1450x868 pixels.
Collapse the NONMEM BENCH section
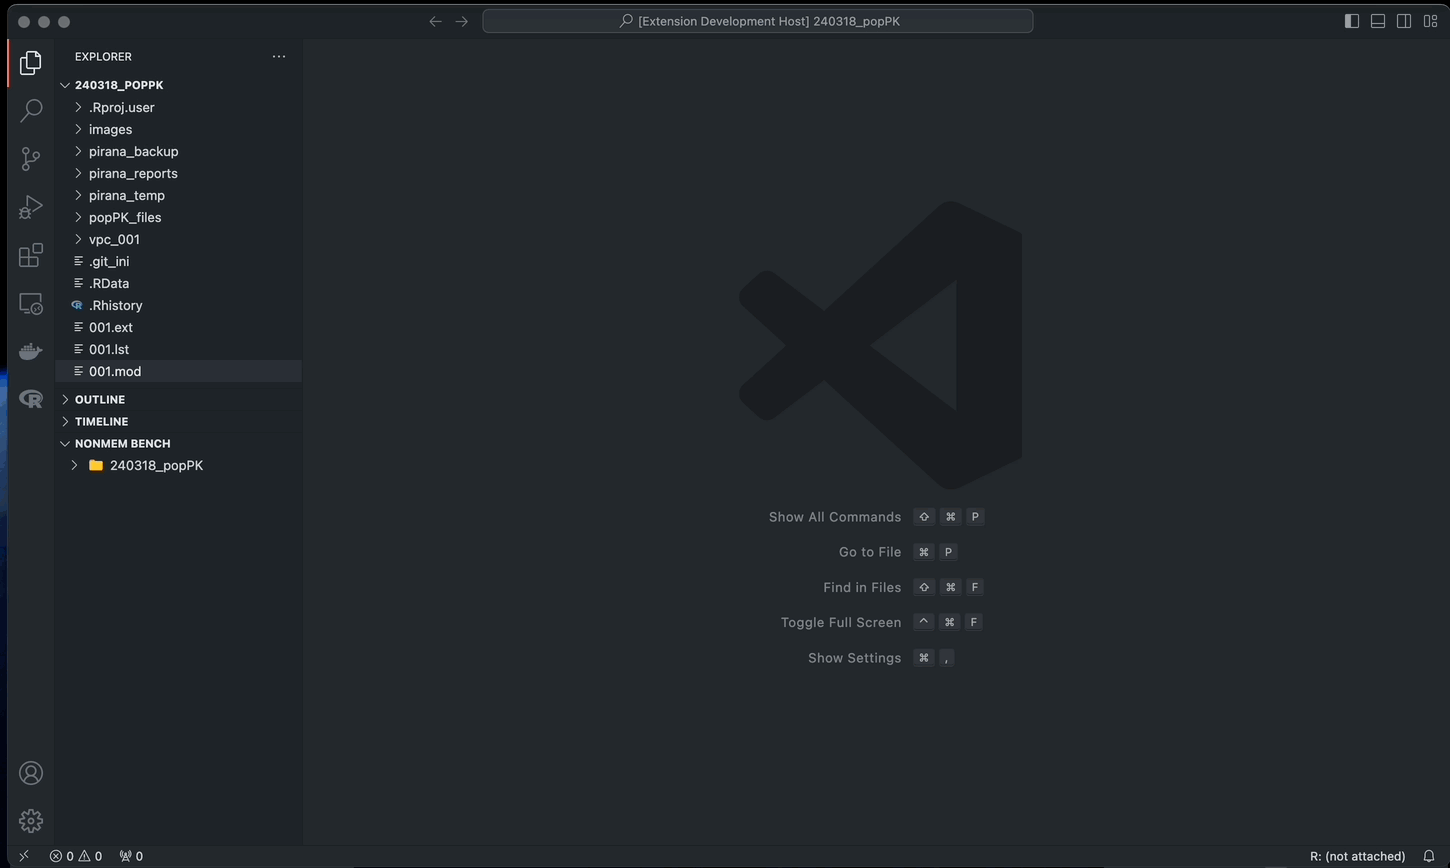click(179, 443)
